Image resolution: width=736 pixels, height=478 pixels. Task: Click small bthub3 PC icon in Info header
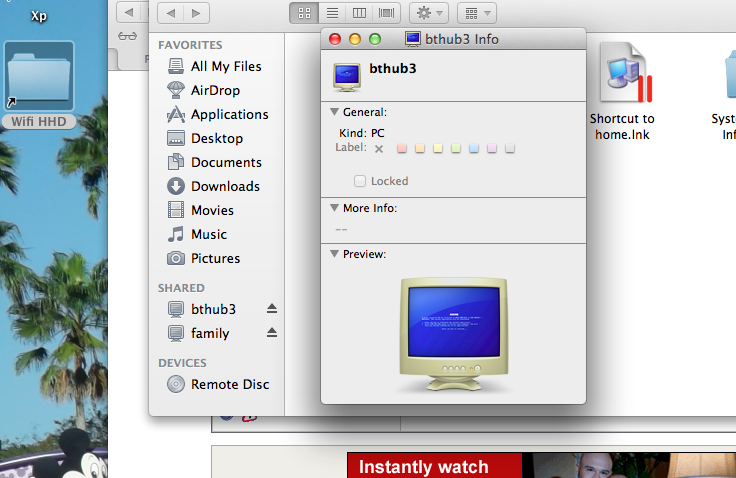(347, 77)
